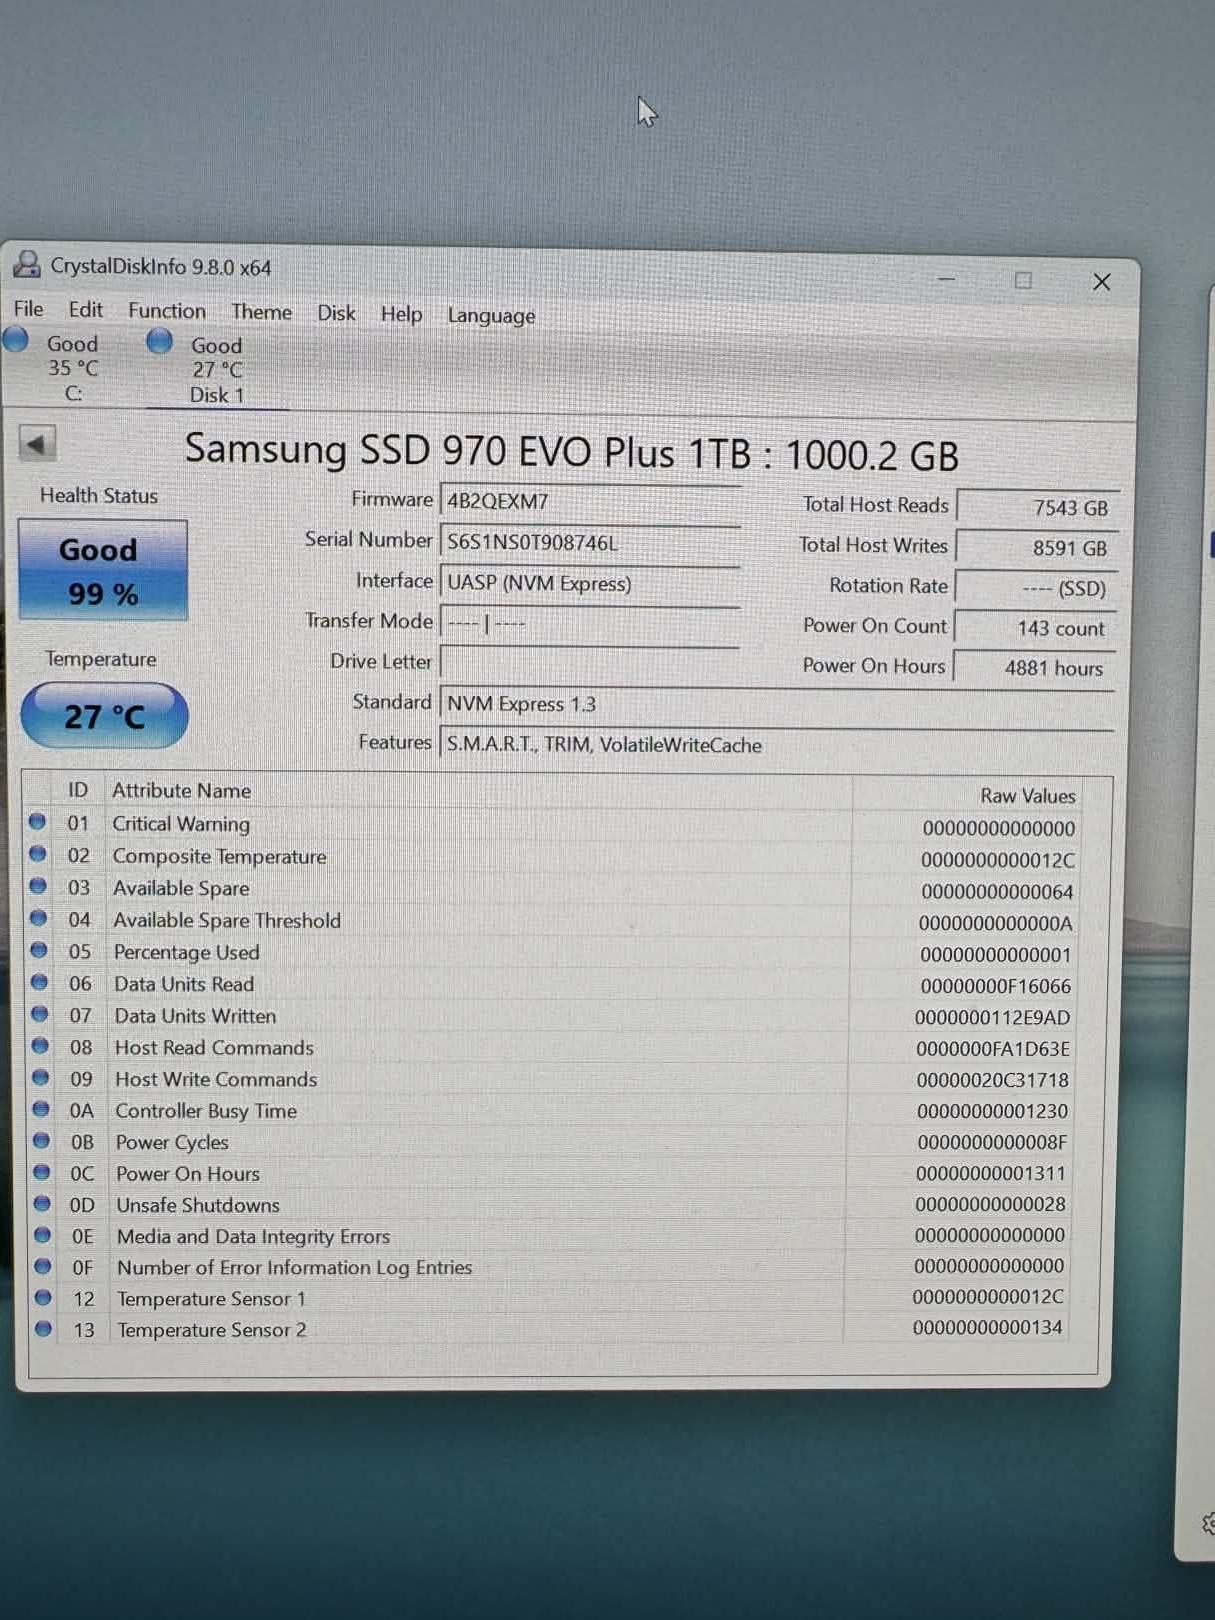Click the CrystalDiskInfo title bar icon

coord(26,264)
